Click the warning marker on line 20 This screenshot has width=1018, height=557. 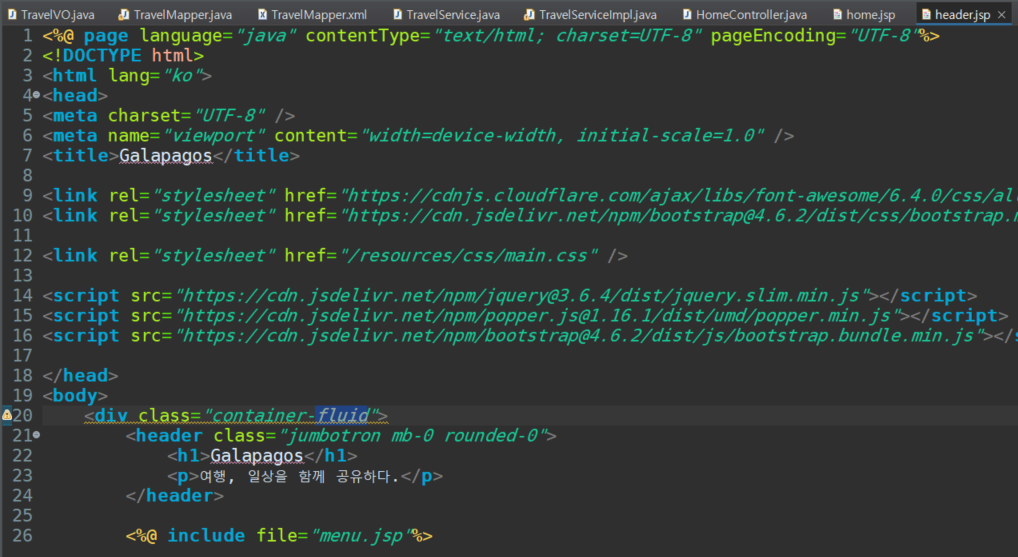[x=6, y=414]
